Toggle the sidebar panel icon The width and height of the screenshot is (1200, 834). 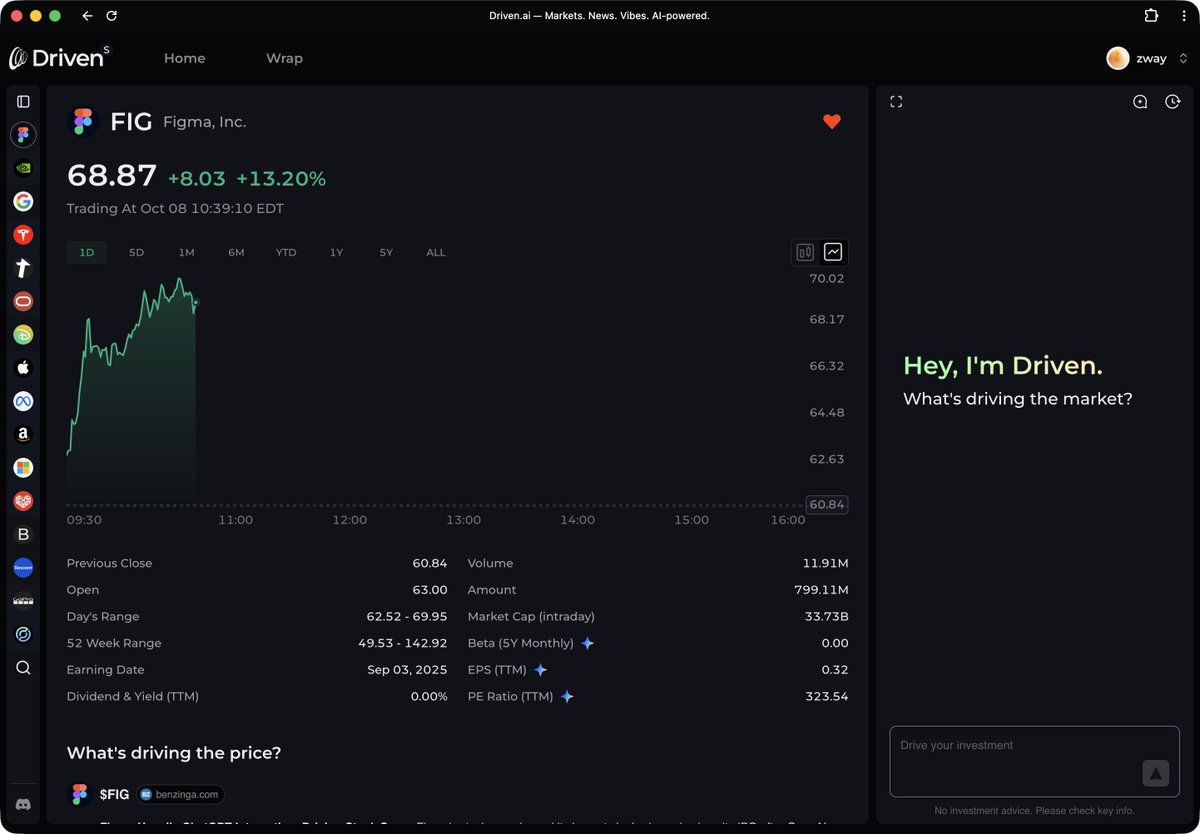click(23, 101)
